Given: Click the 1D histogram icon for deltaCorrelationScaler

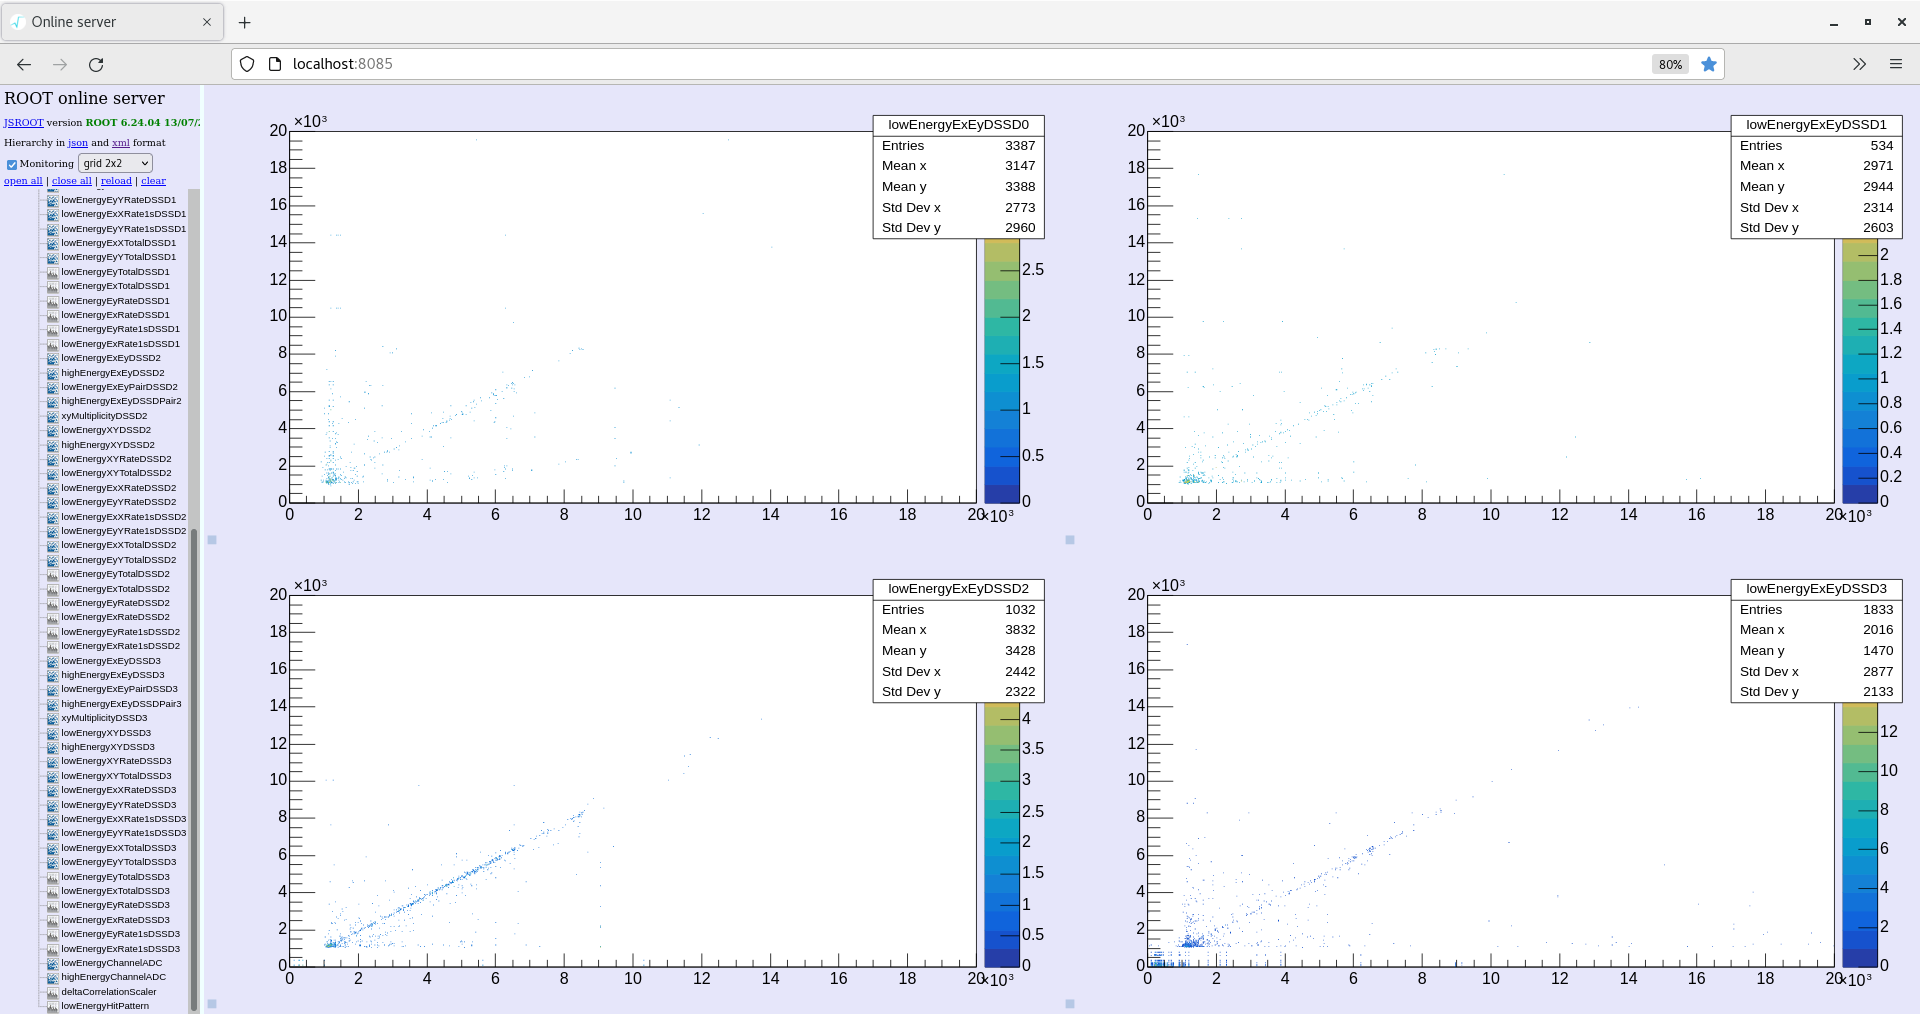Looking at the screenshot, I should (53, 992).
